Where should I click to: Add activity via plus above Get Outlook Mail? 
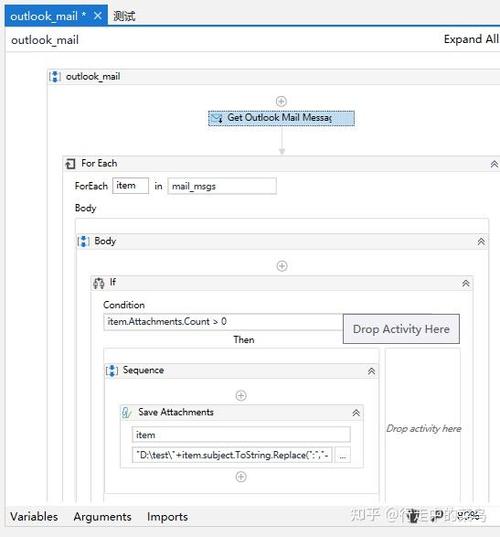(x=281, y=101)
